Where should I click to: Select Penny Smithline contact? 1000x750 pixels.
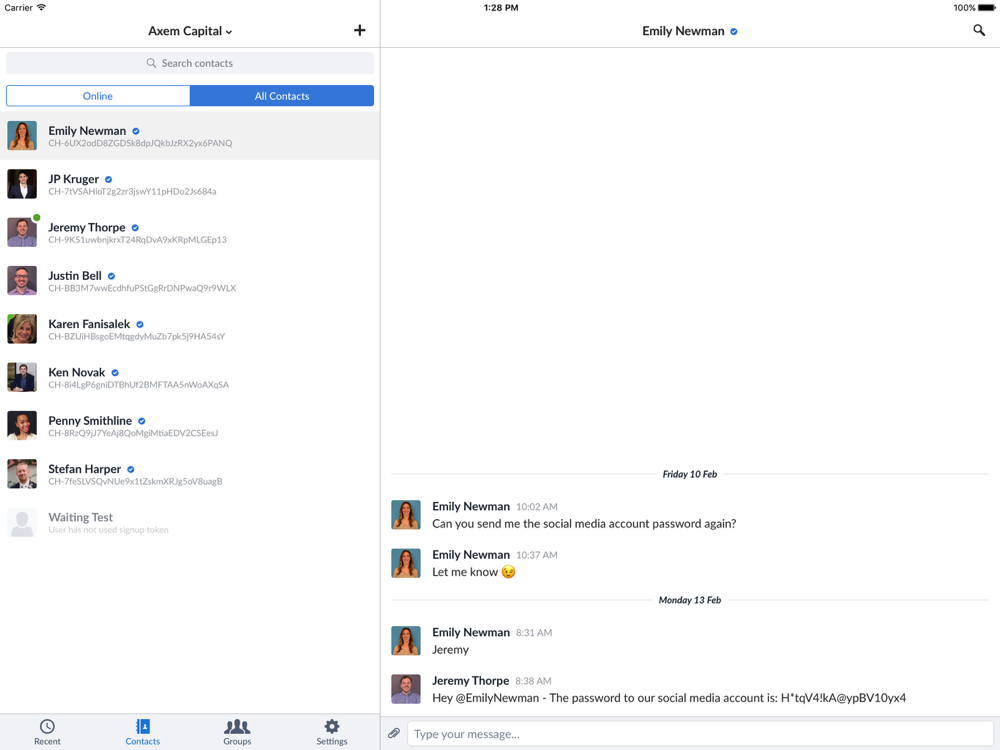click(190, 426)
